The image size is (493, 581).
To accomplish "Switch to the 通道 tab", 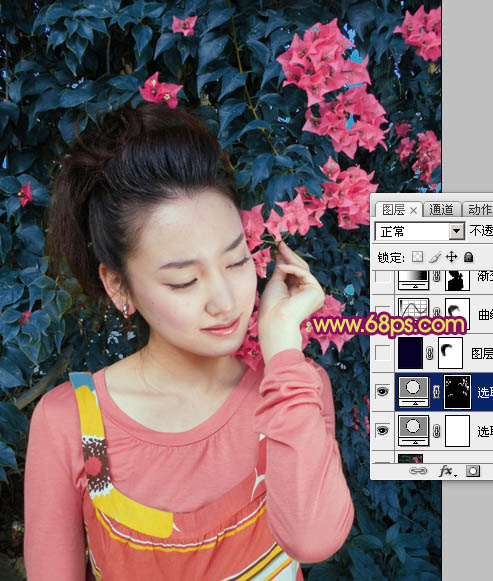I will pos(441,210).
